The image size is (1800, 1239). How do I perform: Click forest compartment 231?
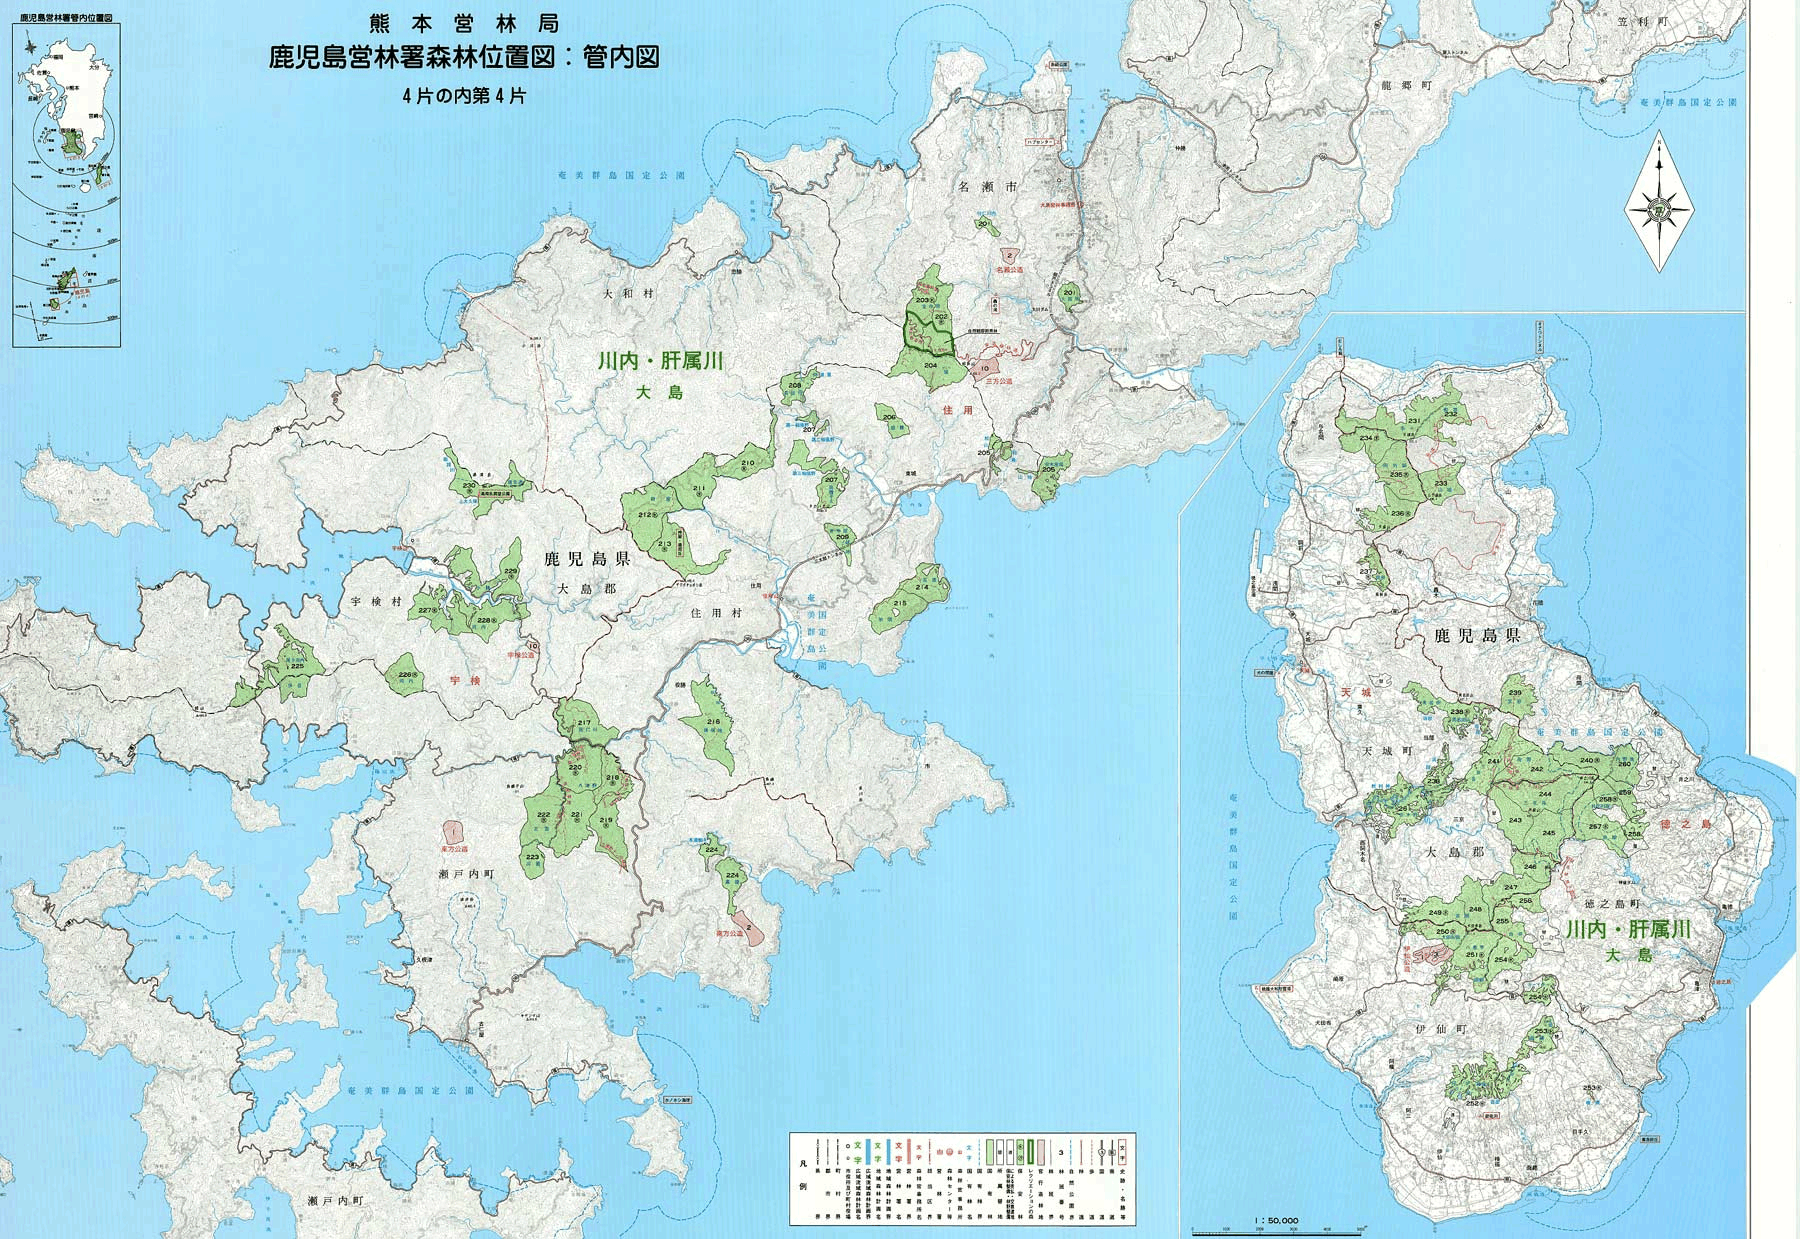(x=1413, y=421)
